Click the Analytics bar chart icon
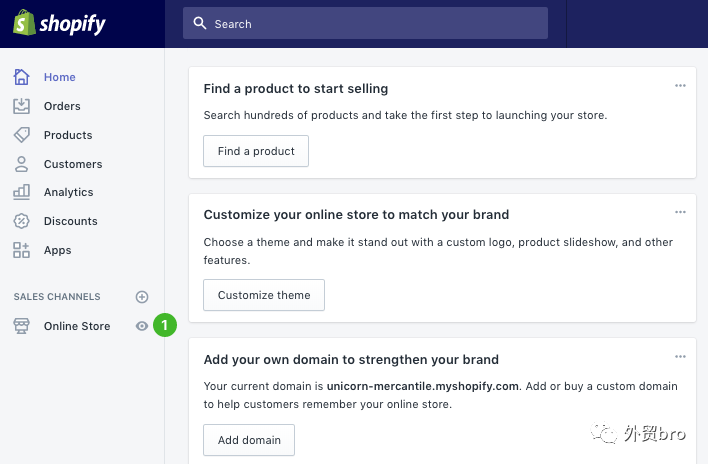The height and width of the screenshot is (464, 708). (22, 192)
